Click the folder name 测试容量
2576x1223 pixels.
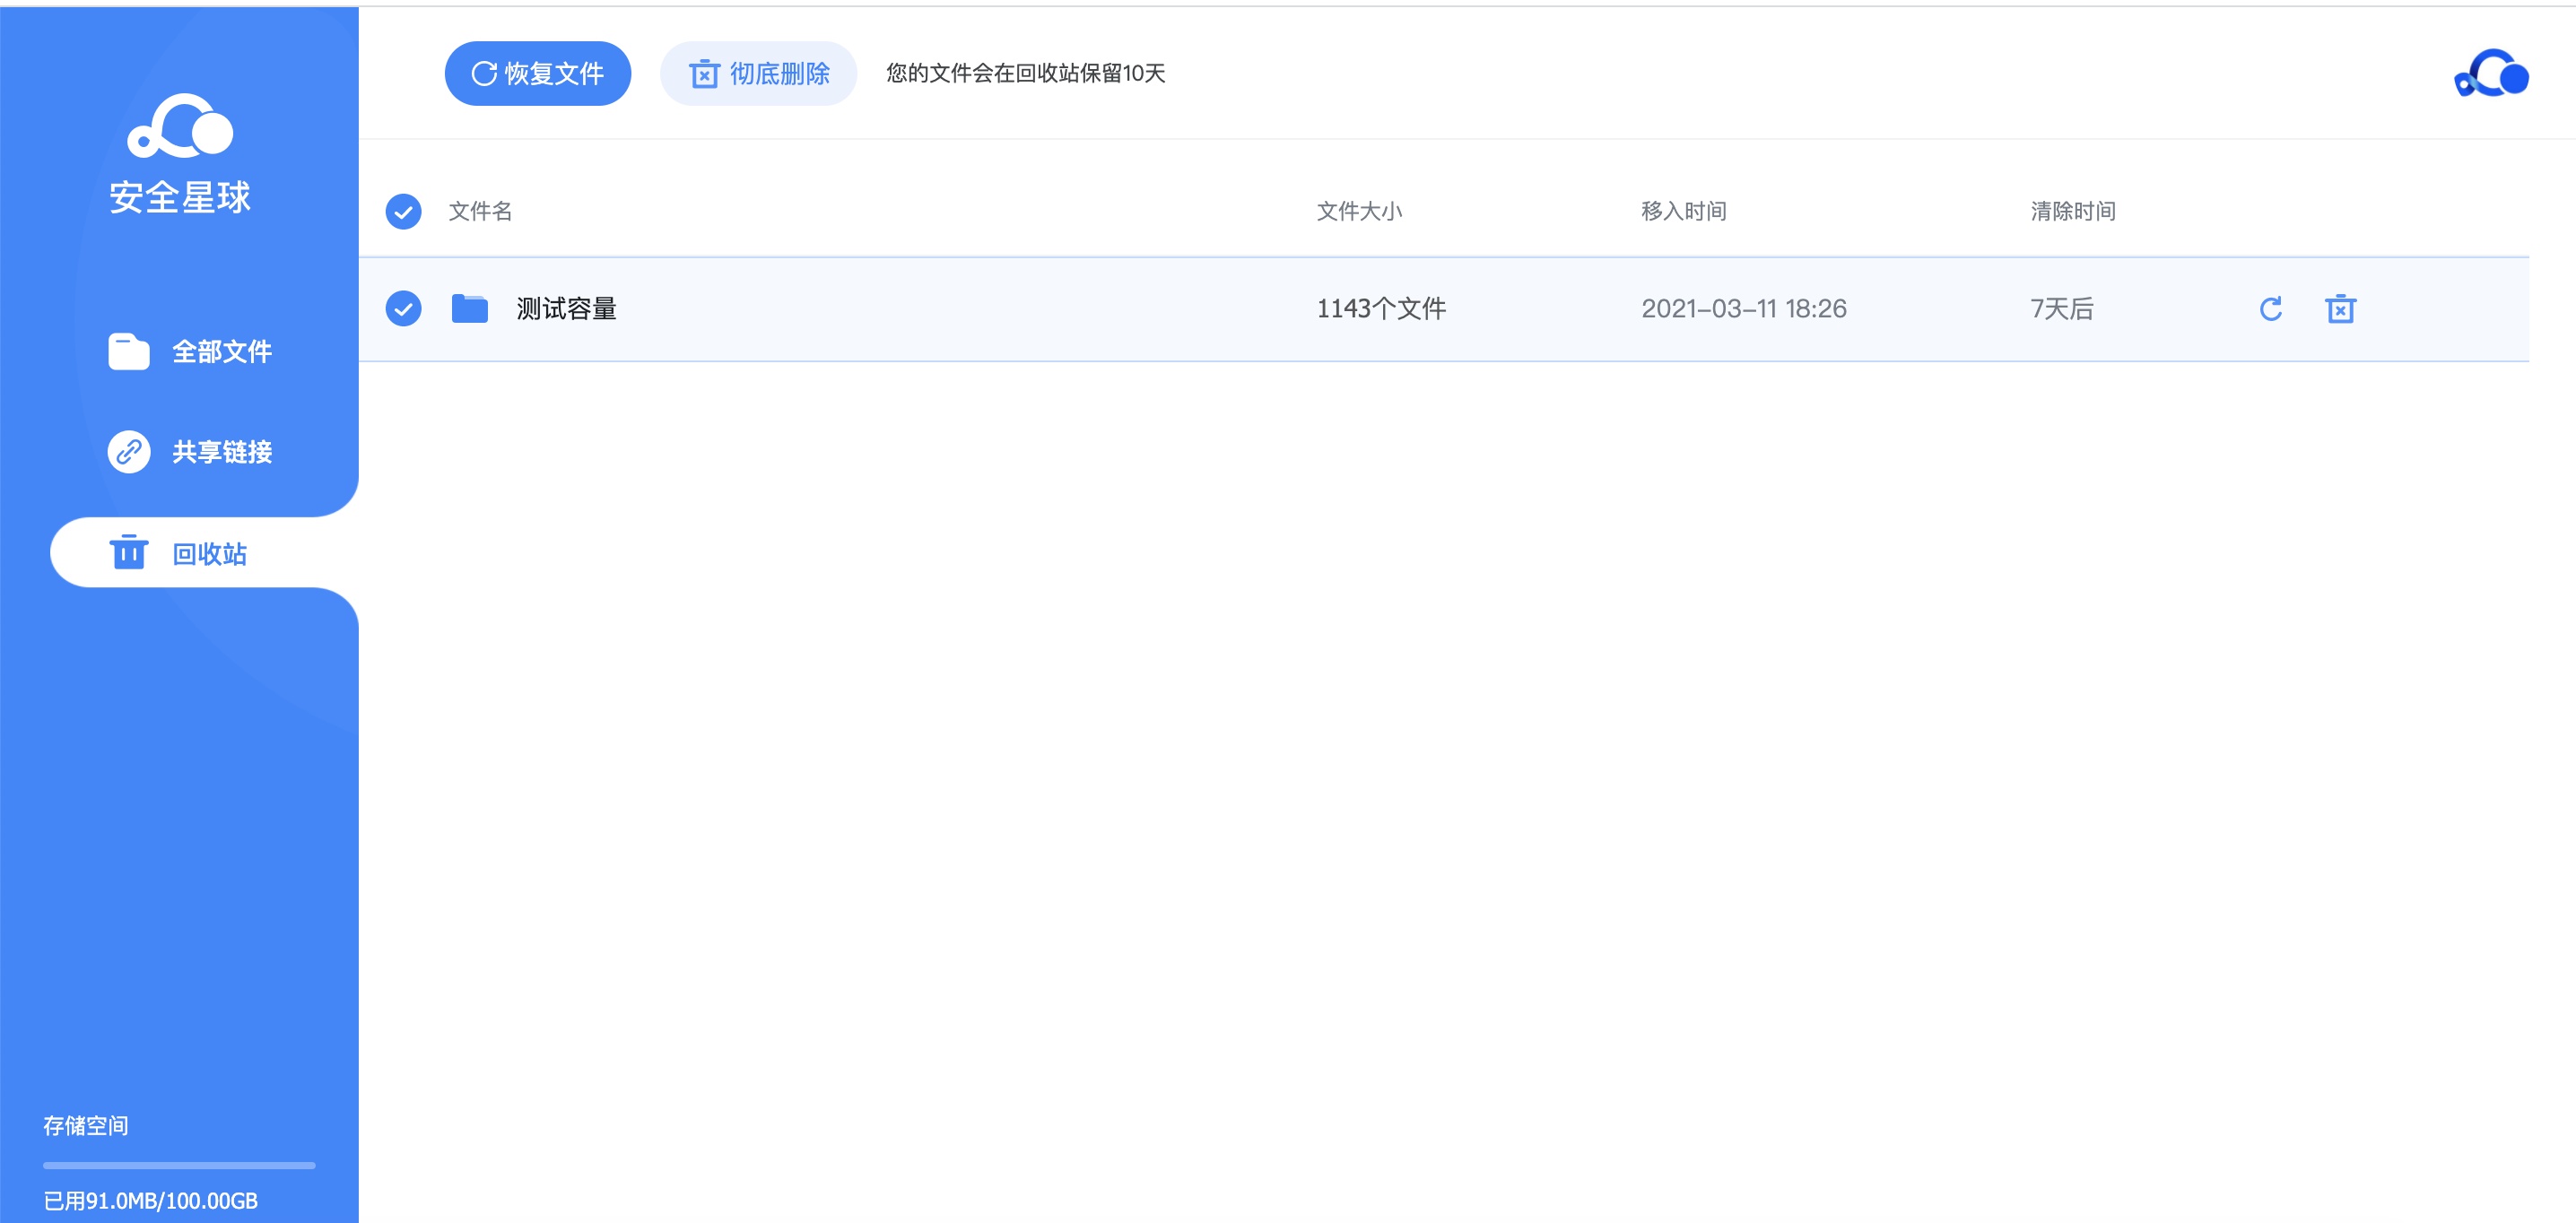coord(566,309)
